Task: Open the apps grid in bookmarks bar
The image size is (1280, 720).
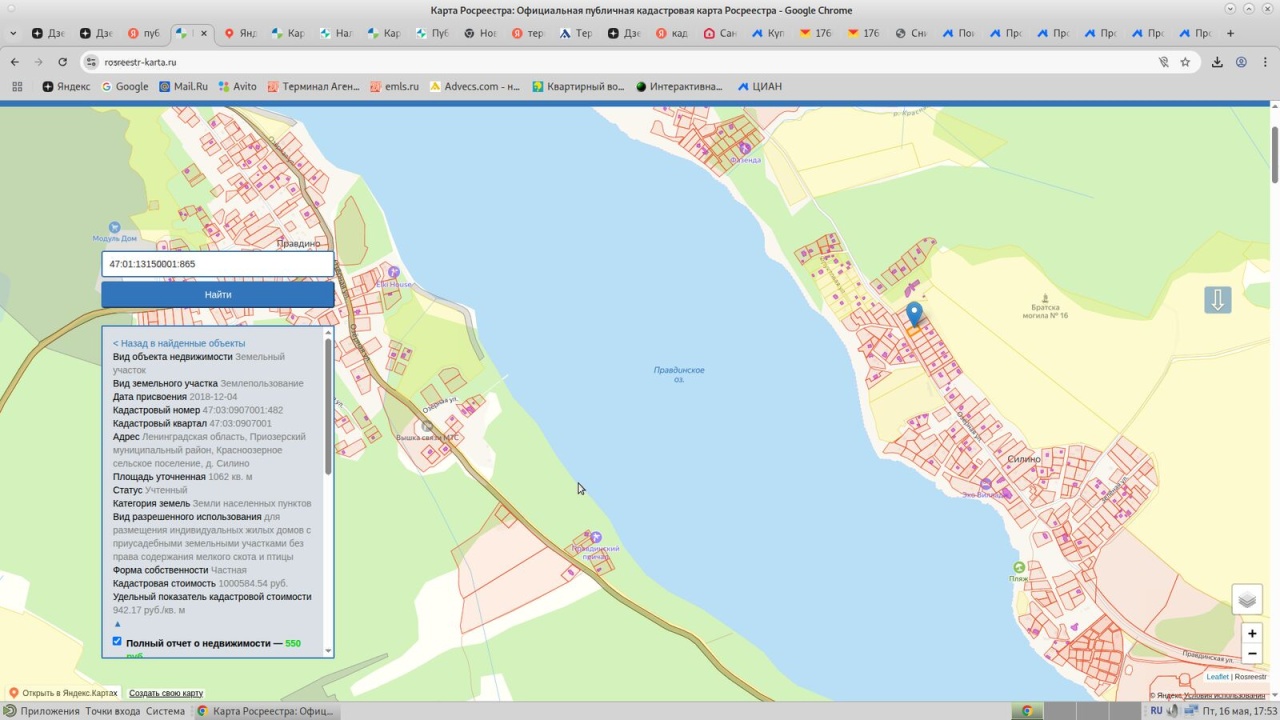Action: point(17,86)
